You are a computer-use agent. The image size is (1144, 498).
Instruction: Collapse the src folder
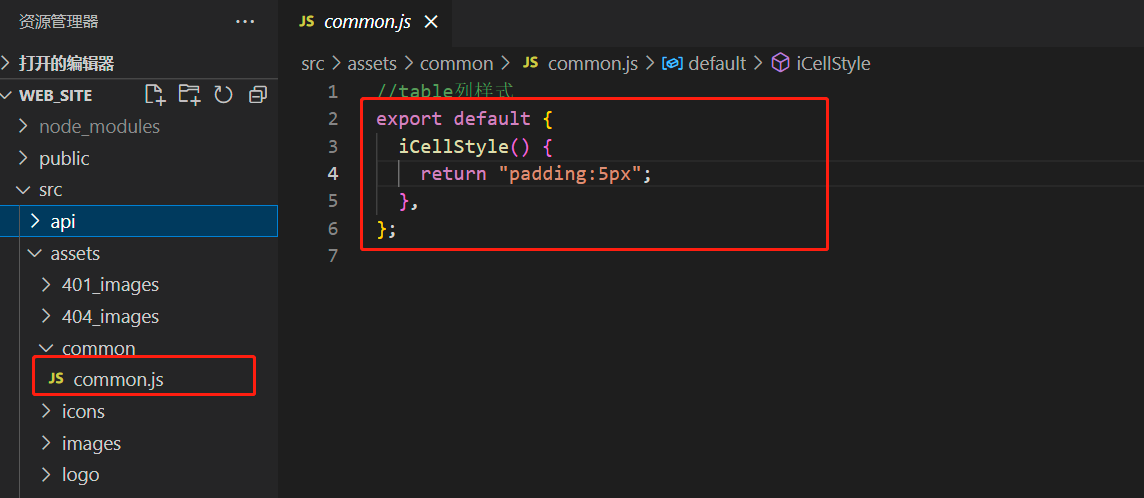(50, 190)
